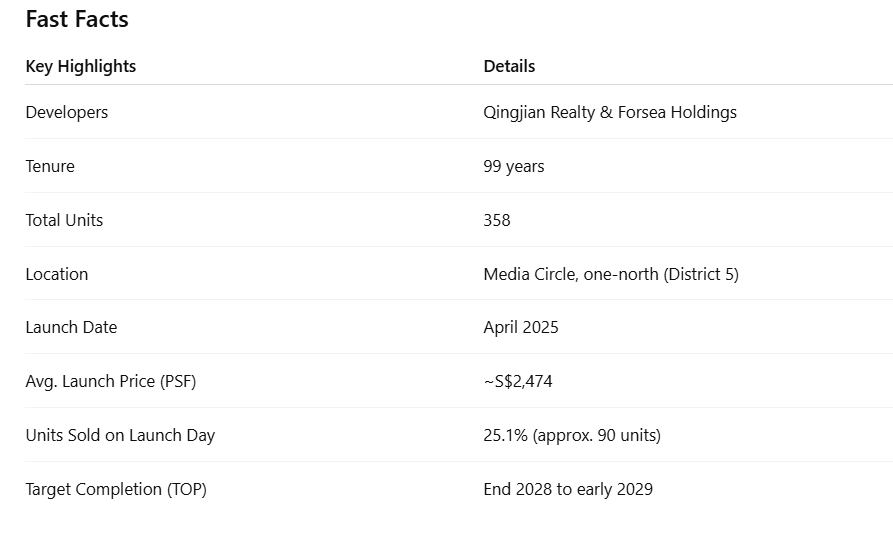Image resolution: width=893 pixels, height=539 pixels.
Task: Select the April 2025 value
Action: coord(521,327)
